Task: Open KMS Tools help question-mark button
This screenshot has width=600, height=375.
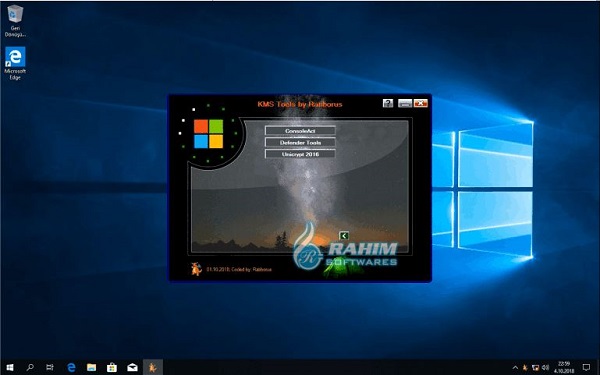Action: point(388,103)
